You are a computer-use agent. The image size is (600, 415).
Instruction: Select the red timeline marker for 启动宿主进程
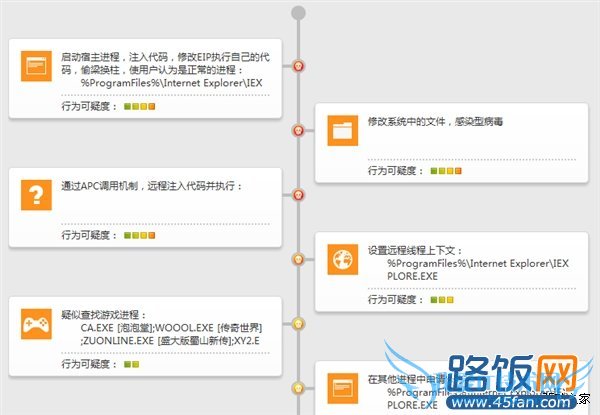(298, 66)
